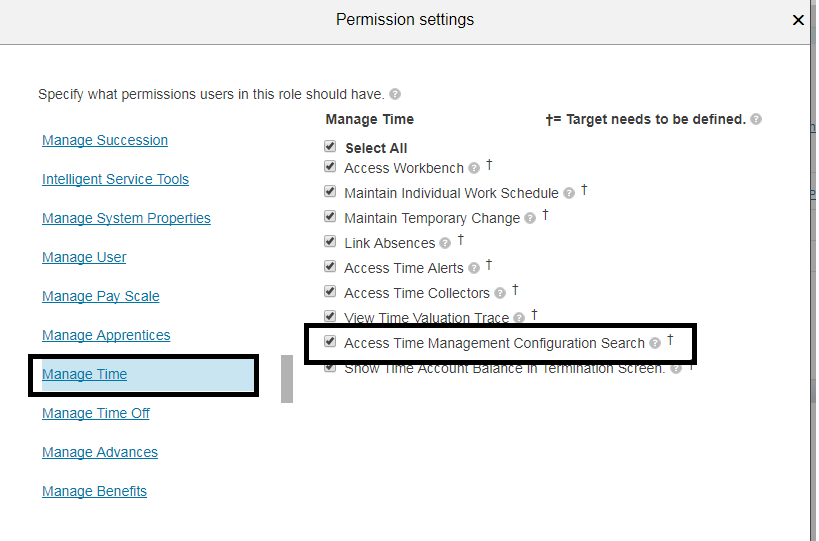Open the Manage Benefits category link
This screenshot has width=819, height=541.
click(94, 491)
